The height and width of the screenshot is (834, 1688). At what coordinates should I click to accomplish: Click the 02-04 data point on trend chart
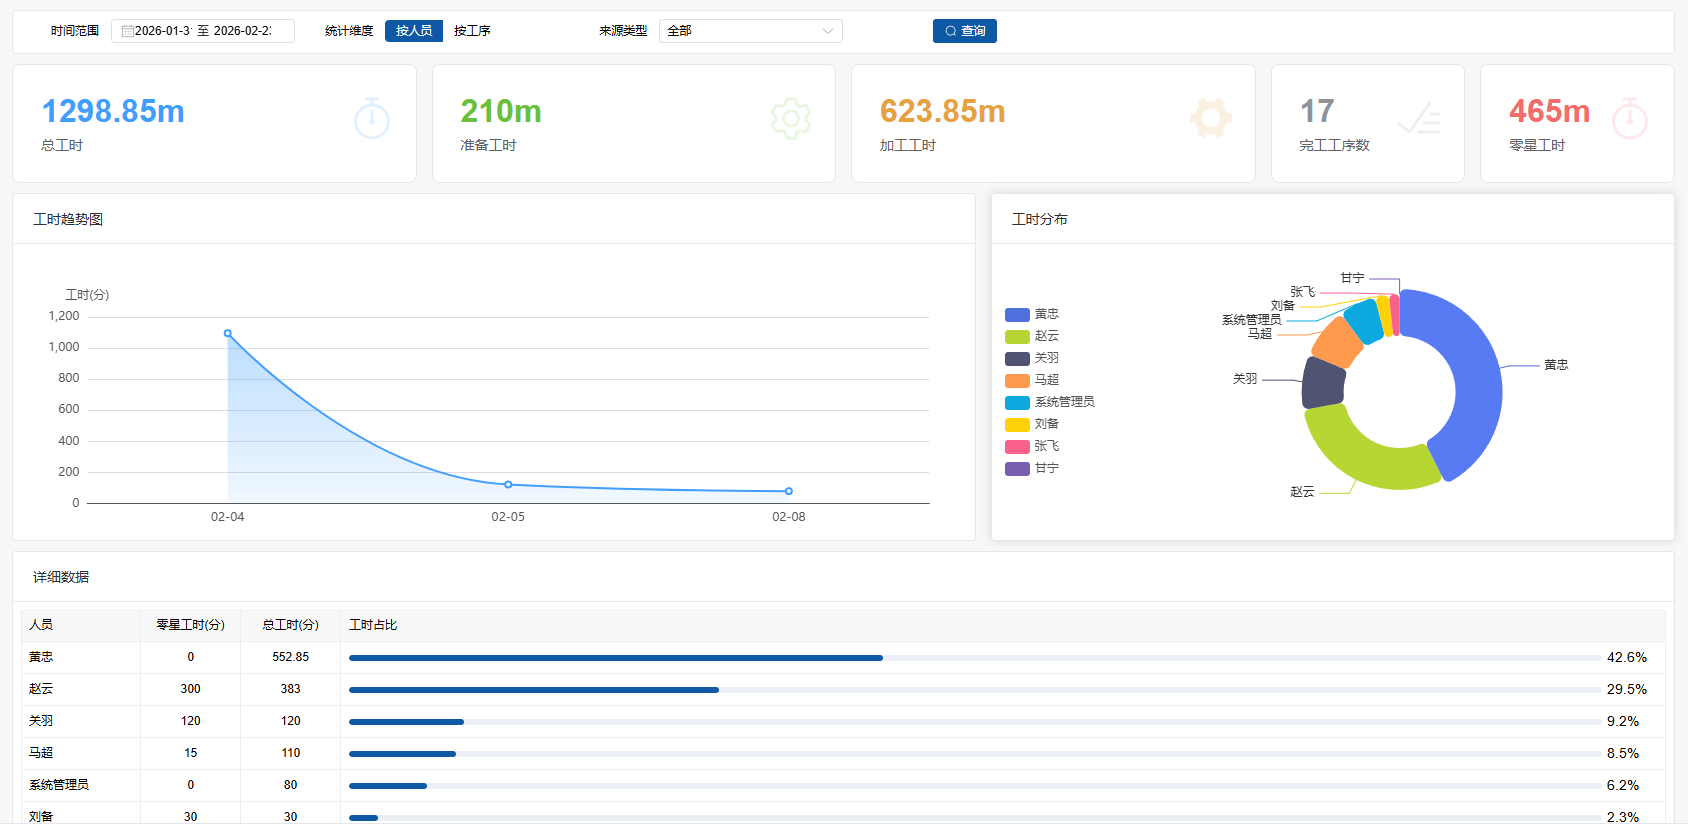(228, 333)
